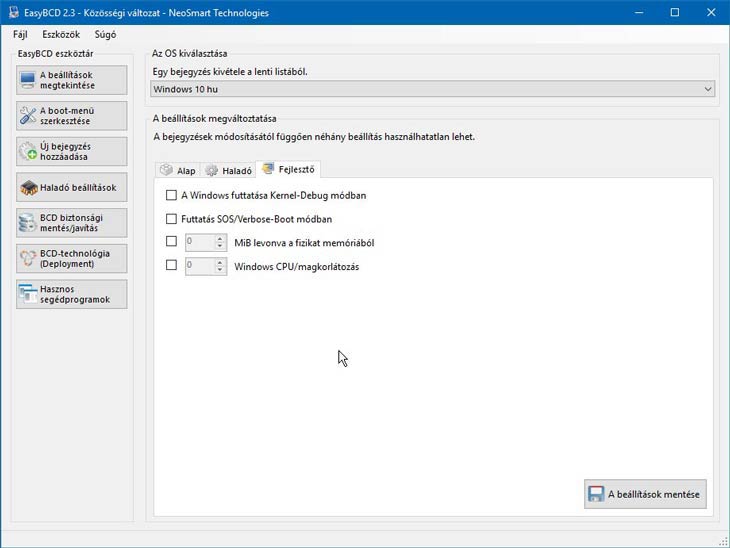Image resolution: width=730 pixels, height=548 pixels.
Task: Click the tools icon for A boot-menü szerkesztése
Action: point(28,116)
